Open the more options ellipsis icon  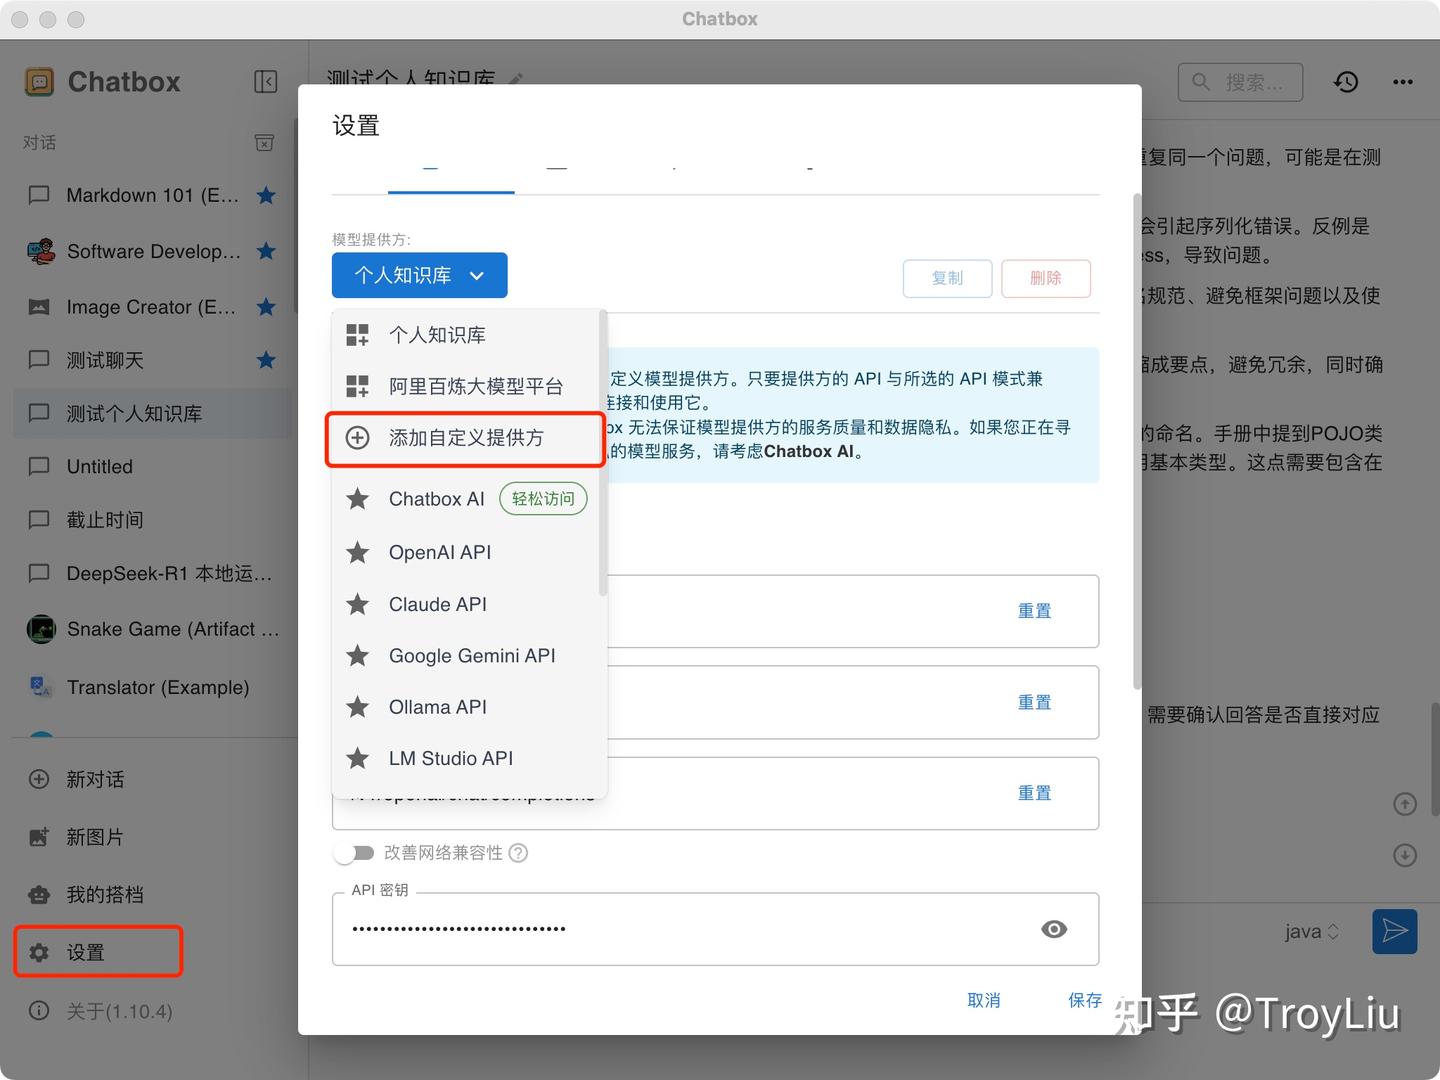point(1404,82)
